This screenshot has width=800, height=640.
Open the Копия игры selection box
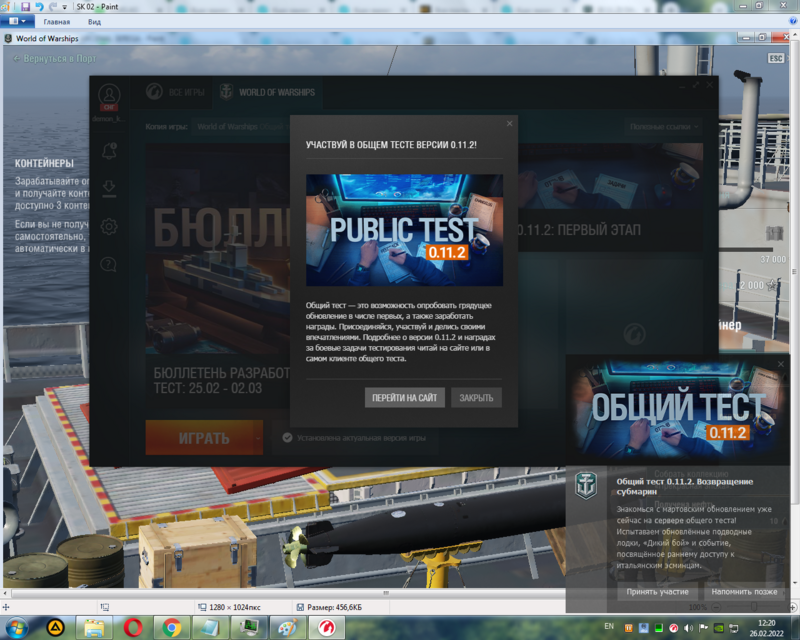coord(240,127)
